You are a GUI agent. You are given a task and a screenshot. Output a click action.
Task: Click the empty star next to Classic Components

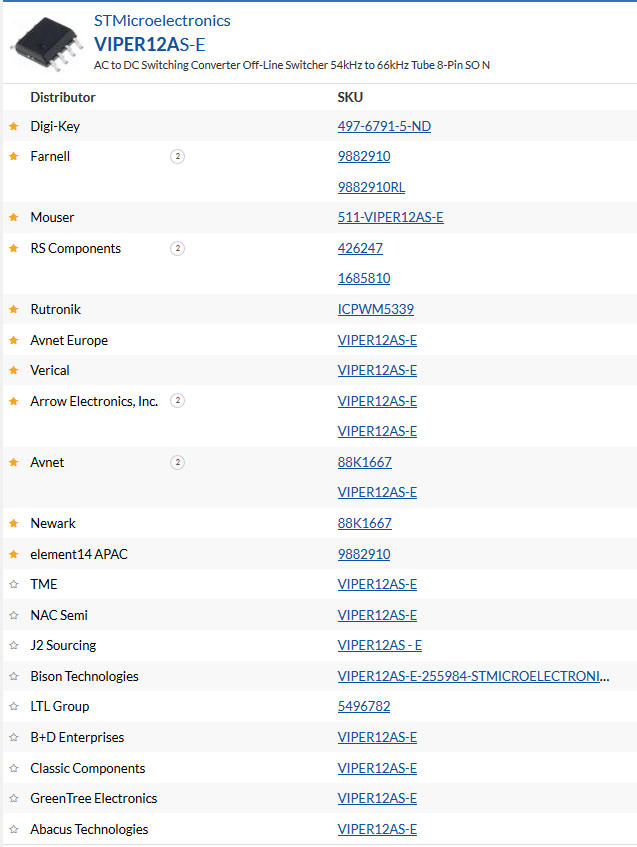click(14, 768)
